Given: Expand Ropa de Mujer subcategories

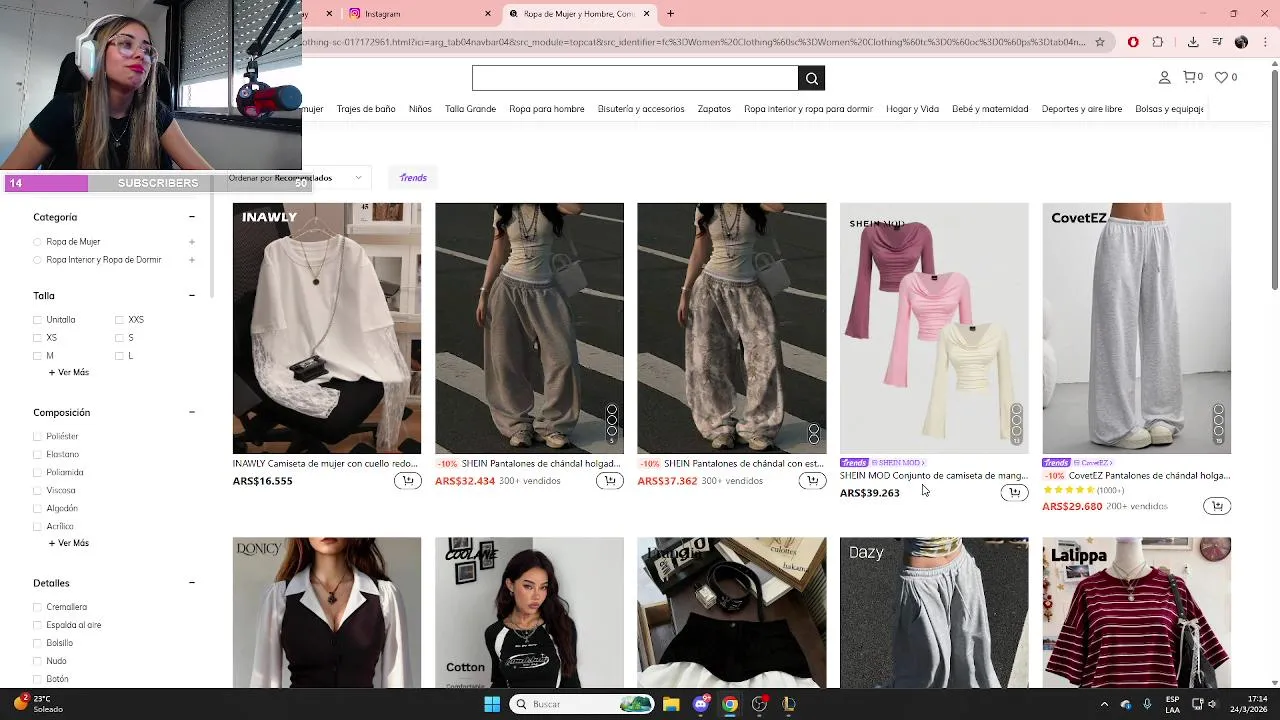Looking at the screenshot, I should (x=191, y=242).
